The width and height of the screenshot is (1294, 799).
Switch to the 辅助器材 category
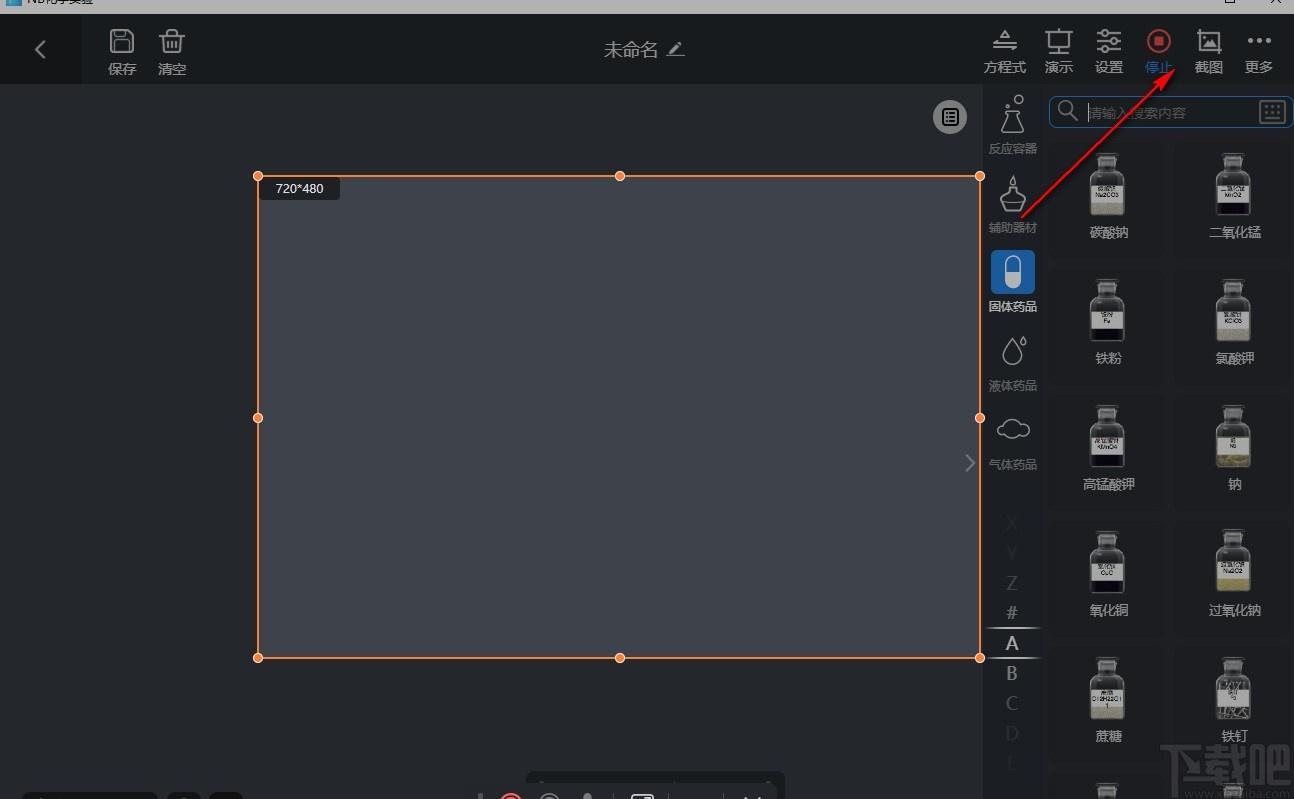tap(1013, 205)
